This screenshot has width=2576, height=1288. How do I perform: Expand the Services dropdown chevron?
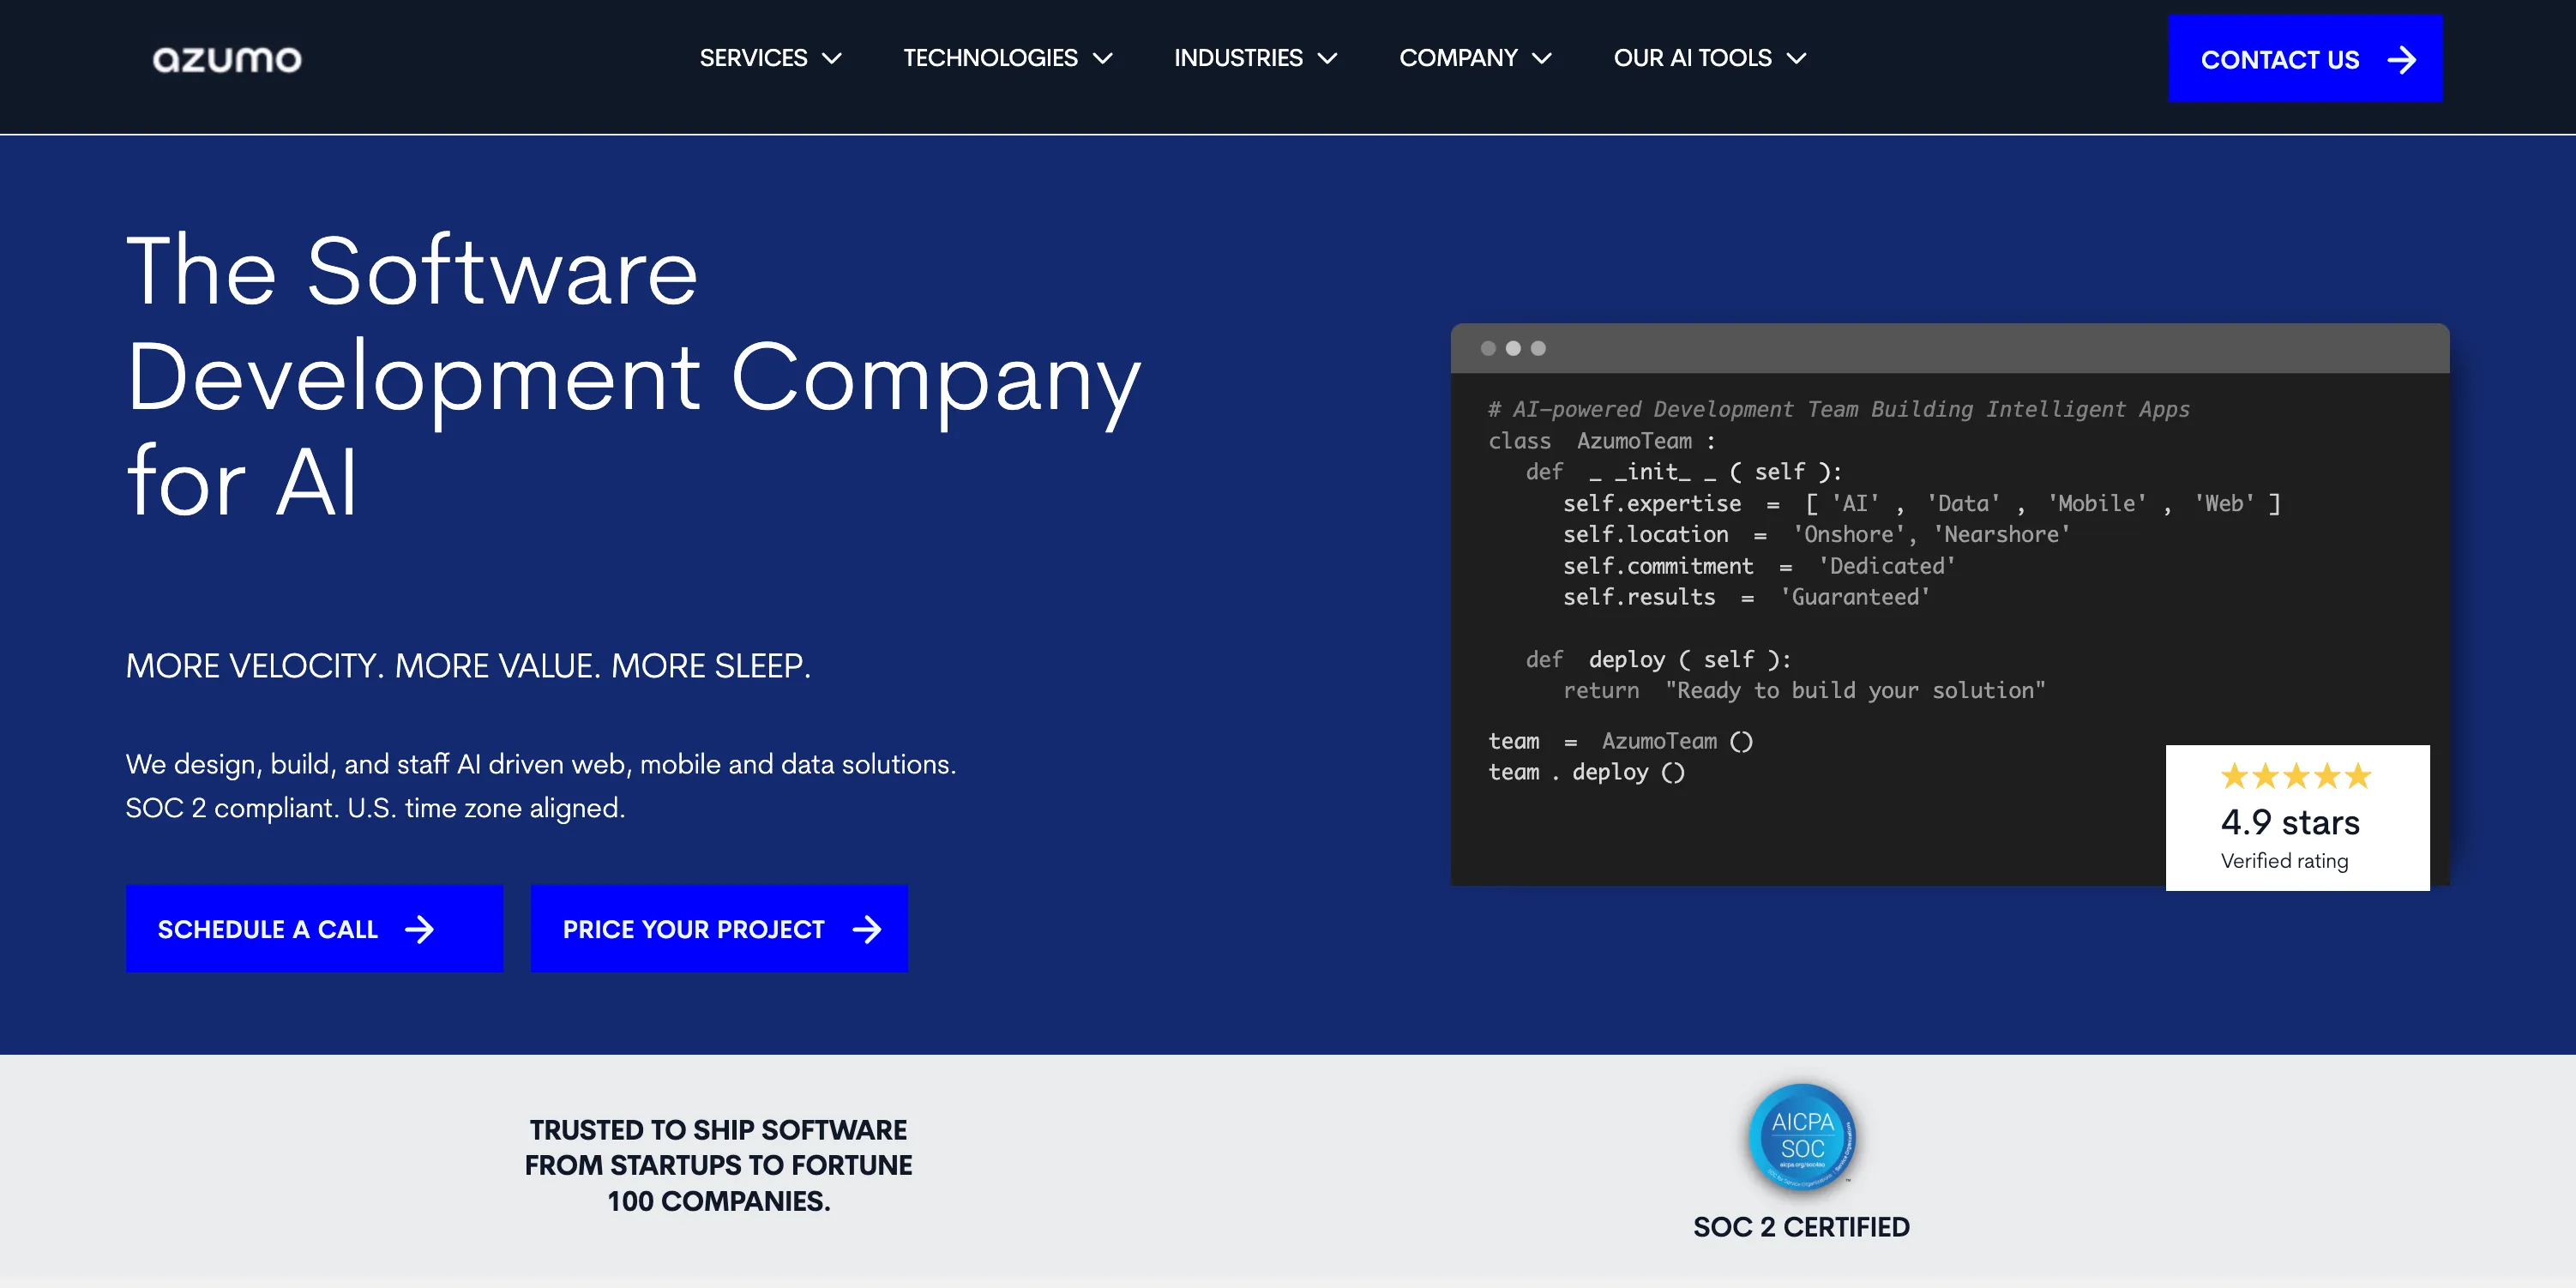pyautogui.click(x=832, y=59)
